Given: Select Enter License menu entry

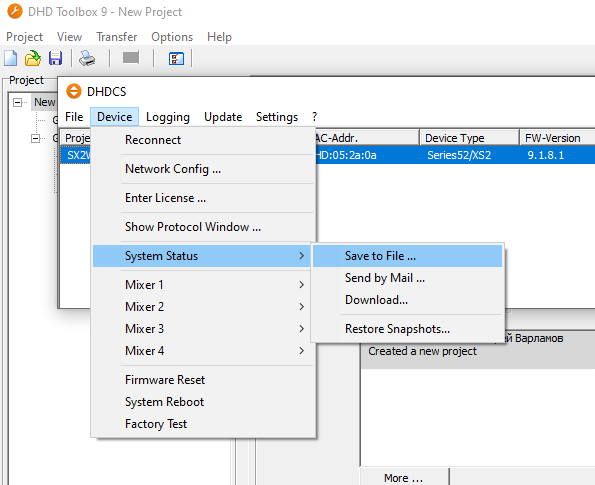Looking at the screenshot, I should [x=203, y=198].
